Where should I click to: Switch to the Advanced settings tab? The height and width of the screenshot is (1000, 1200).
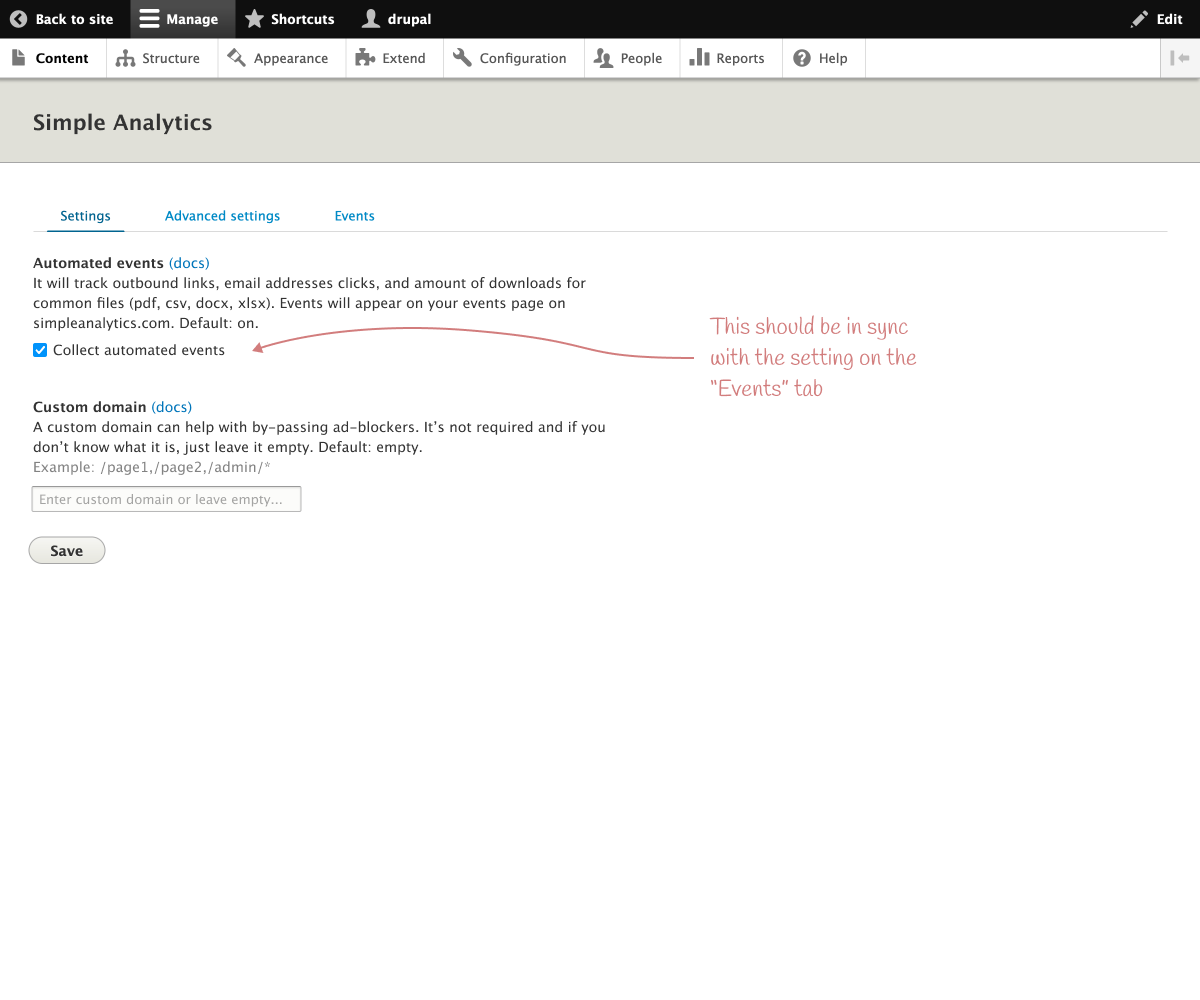tap(222, 216)
